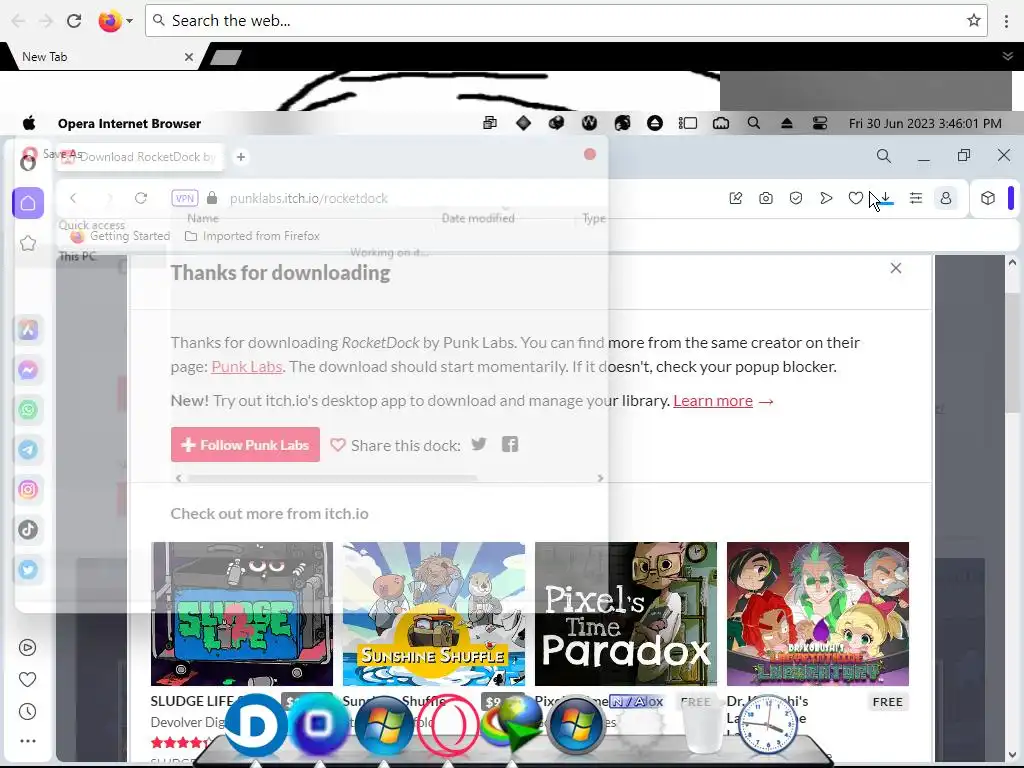The height and width of the screenshot is (768, 1024).
Task: Follow the Punk Labs link
Action: pyautogui.click(x=247, y=366)
